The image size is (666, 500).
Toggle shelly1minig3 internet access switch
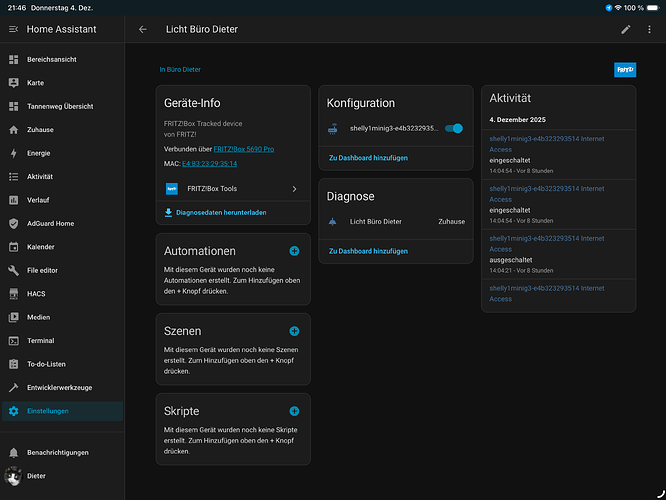point(454,128)
